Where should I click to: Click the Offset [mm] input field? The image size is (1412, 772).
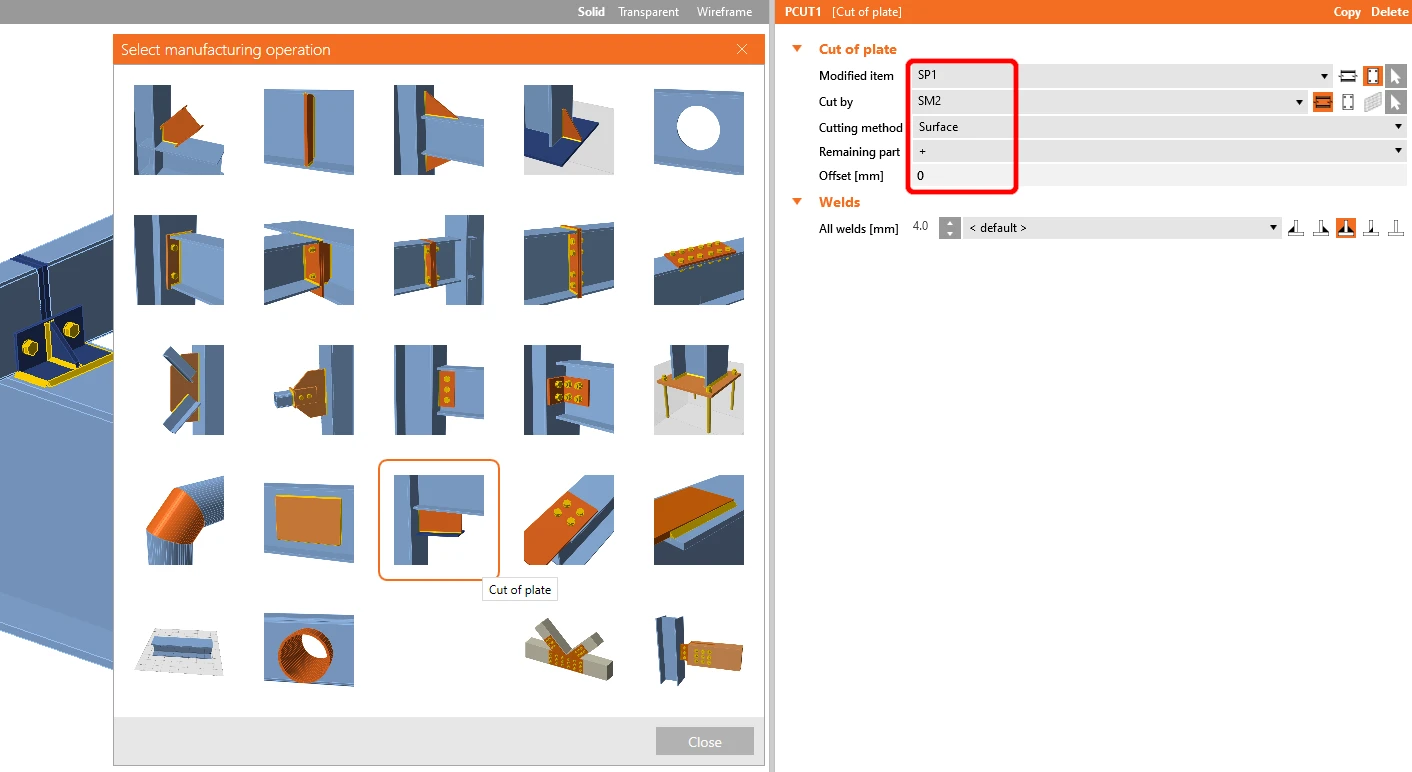[1158, 176]
